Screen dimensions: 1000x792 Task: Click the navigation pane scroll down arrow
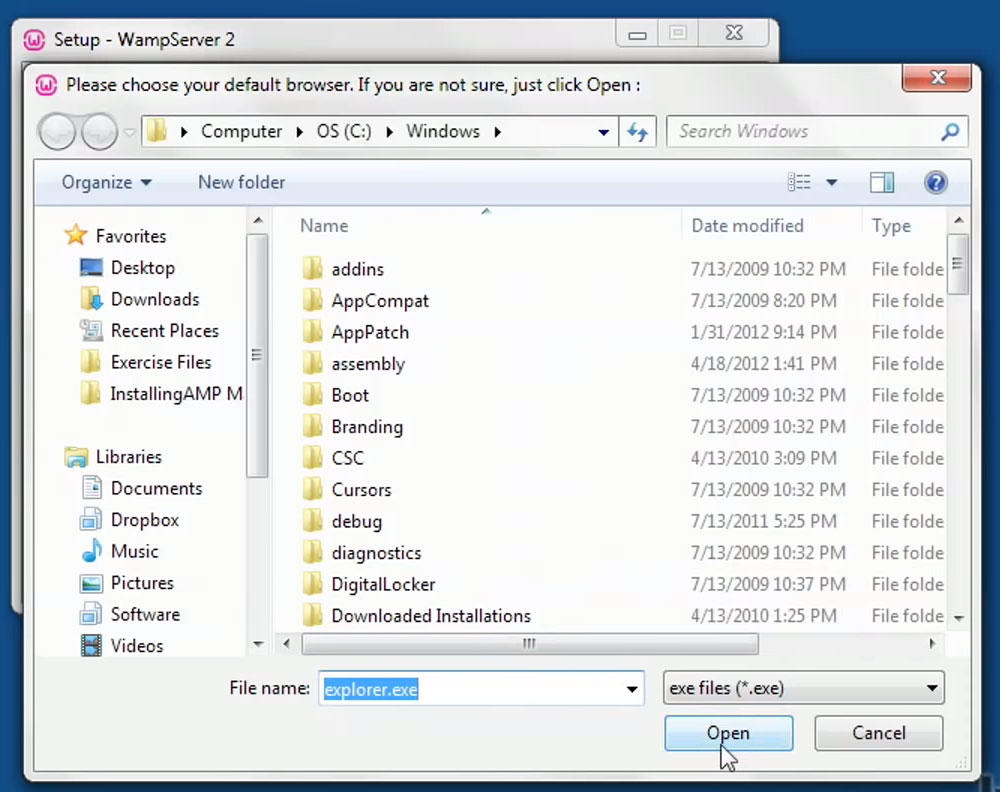tap(258, 644)
